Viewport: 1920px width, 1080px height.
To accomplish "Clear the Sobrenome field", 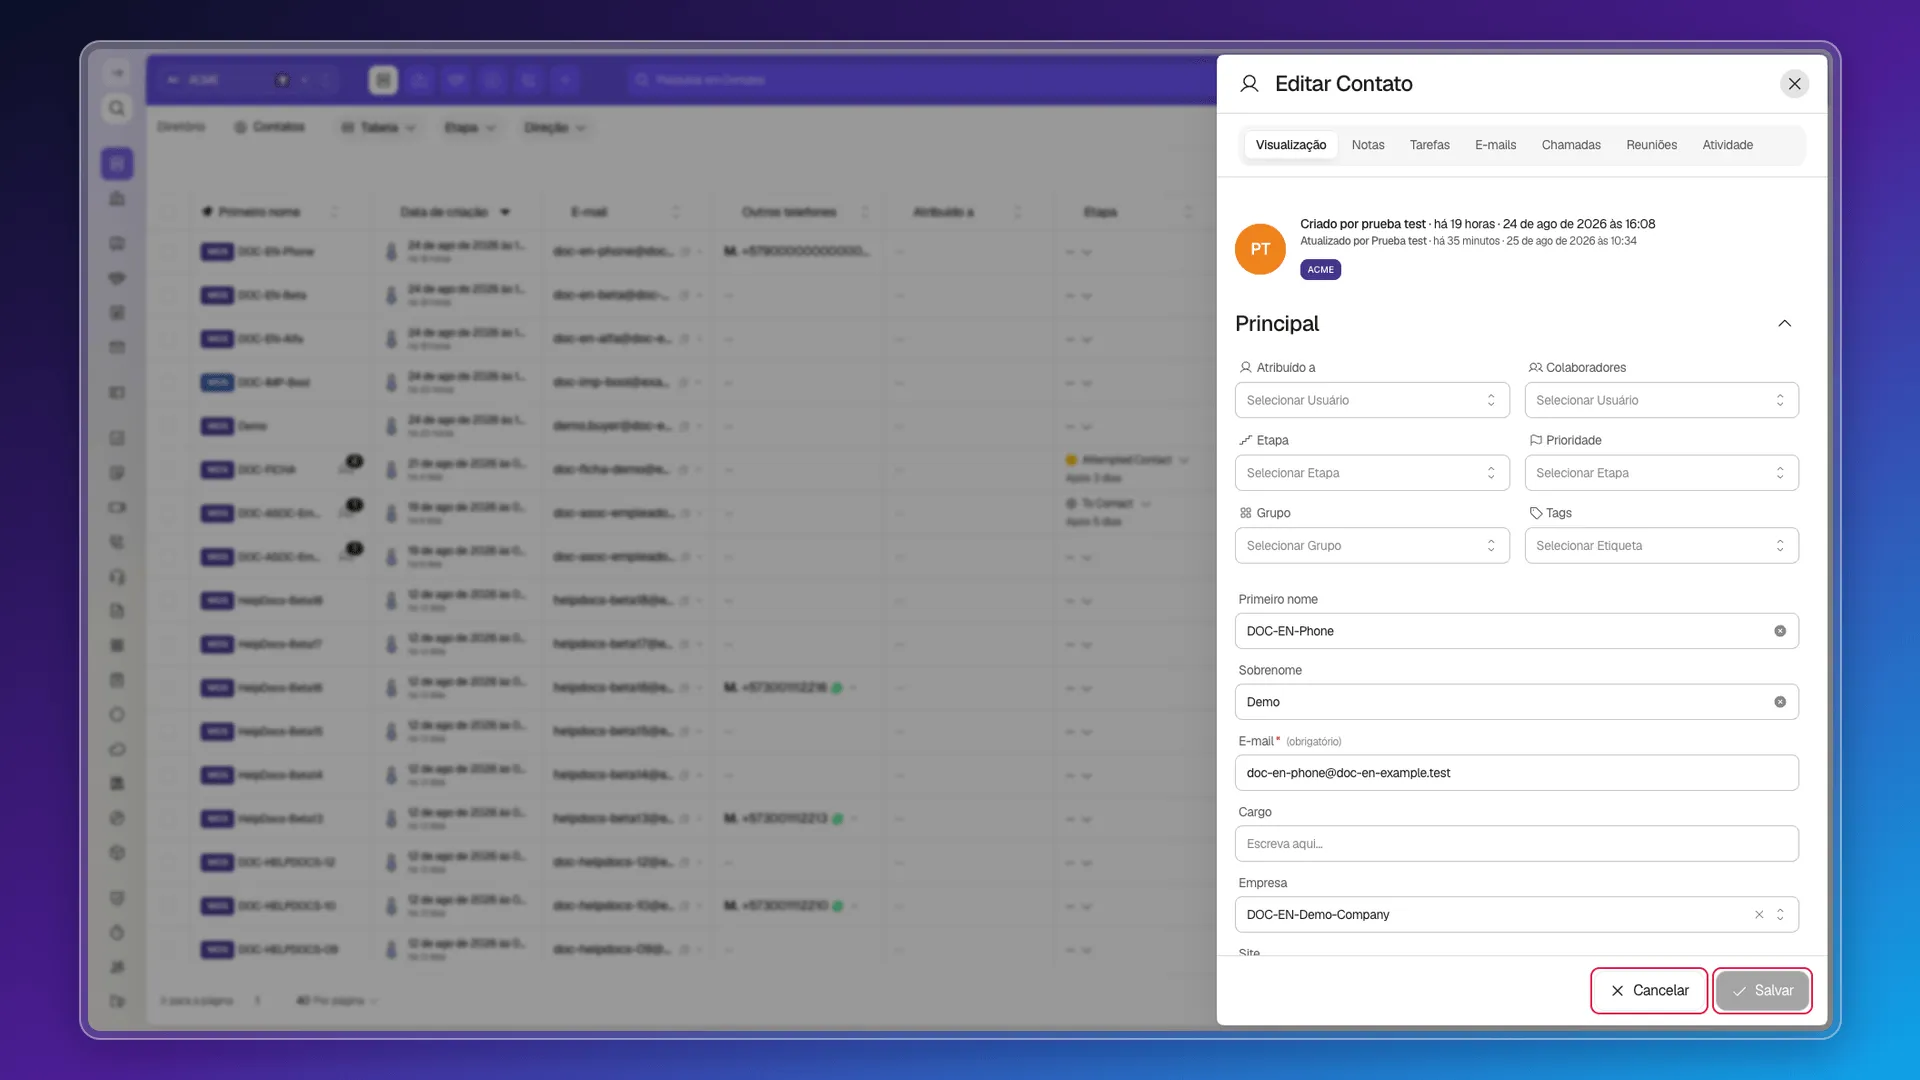I will [1780, 702].
